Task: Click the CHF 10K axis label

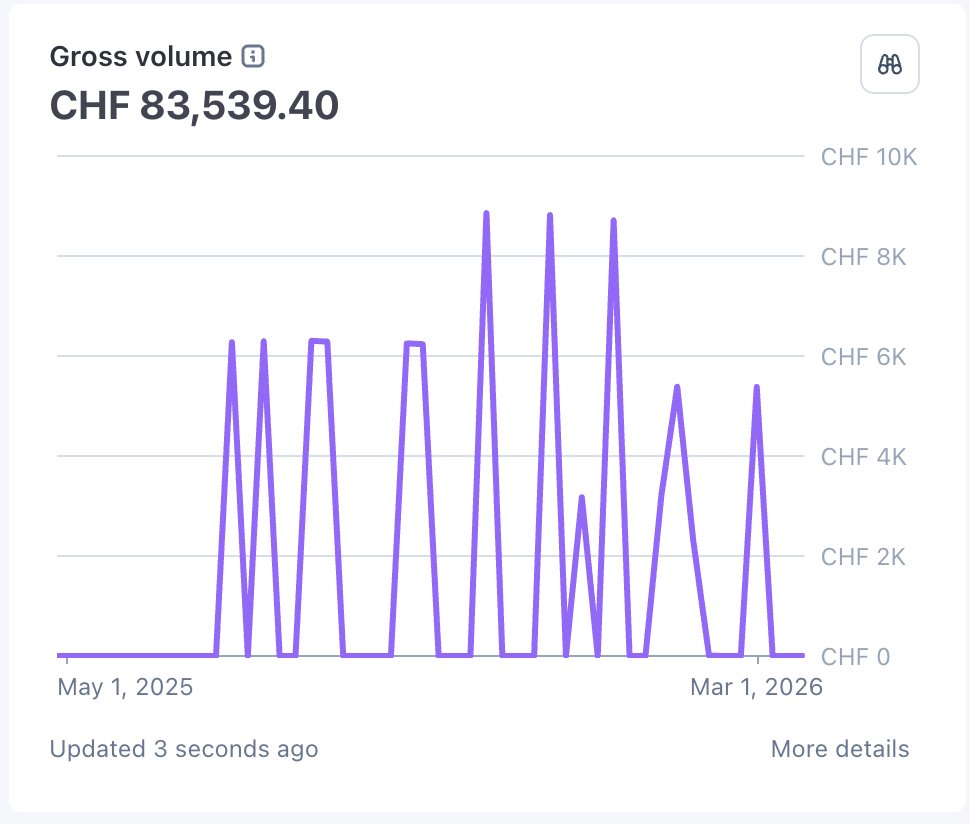Action: [x=869, y=157]
